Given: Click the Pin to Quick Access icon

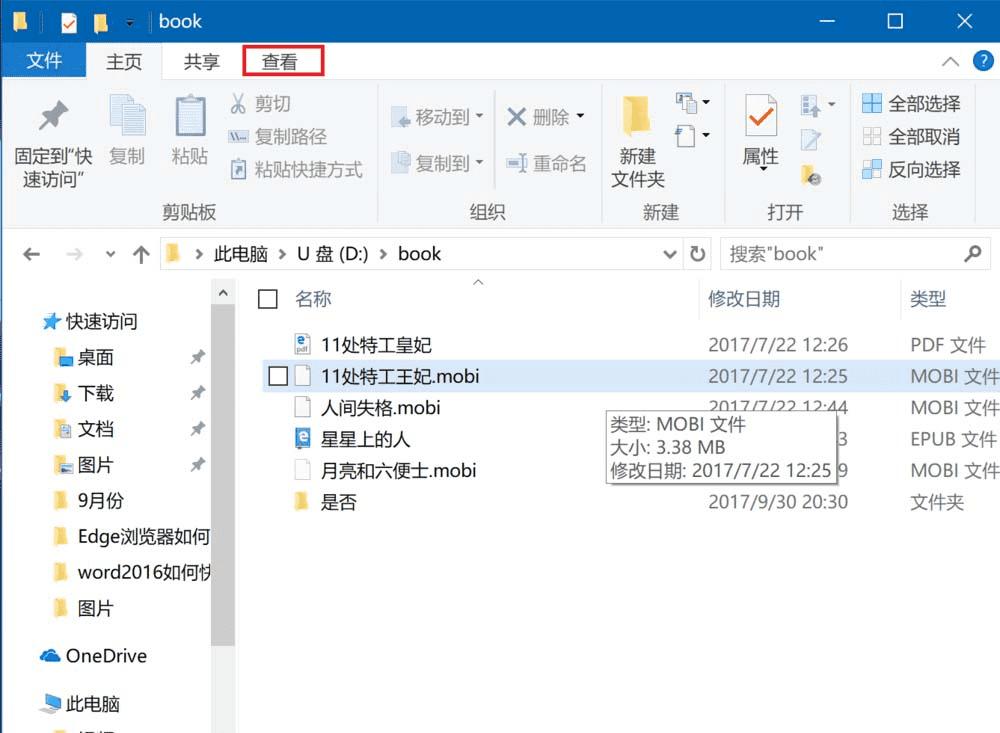Looking at the screenshot, I should pyautogui.click(x=54, y=116).
